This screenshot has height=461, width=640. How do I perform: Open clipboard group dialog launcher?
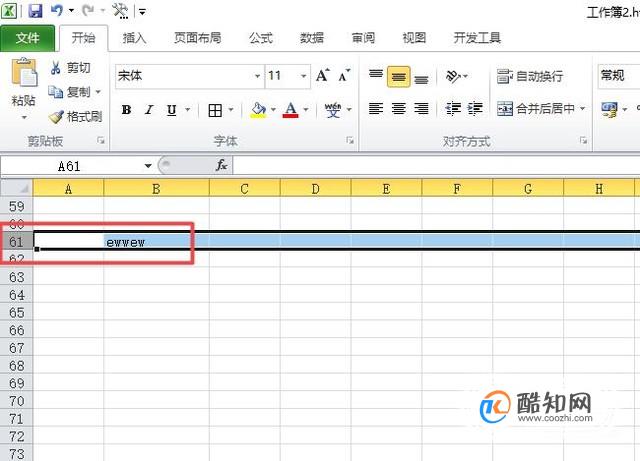100,141
